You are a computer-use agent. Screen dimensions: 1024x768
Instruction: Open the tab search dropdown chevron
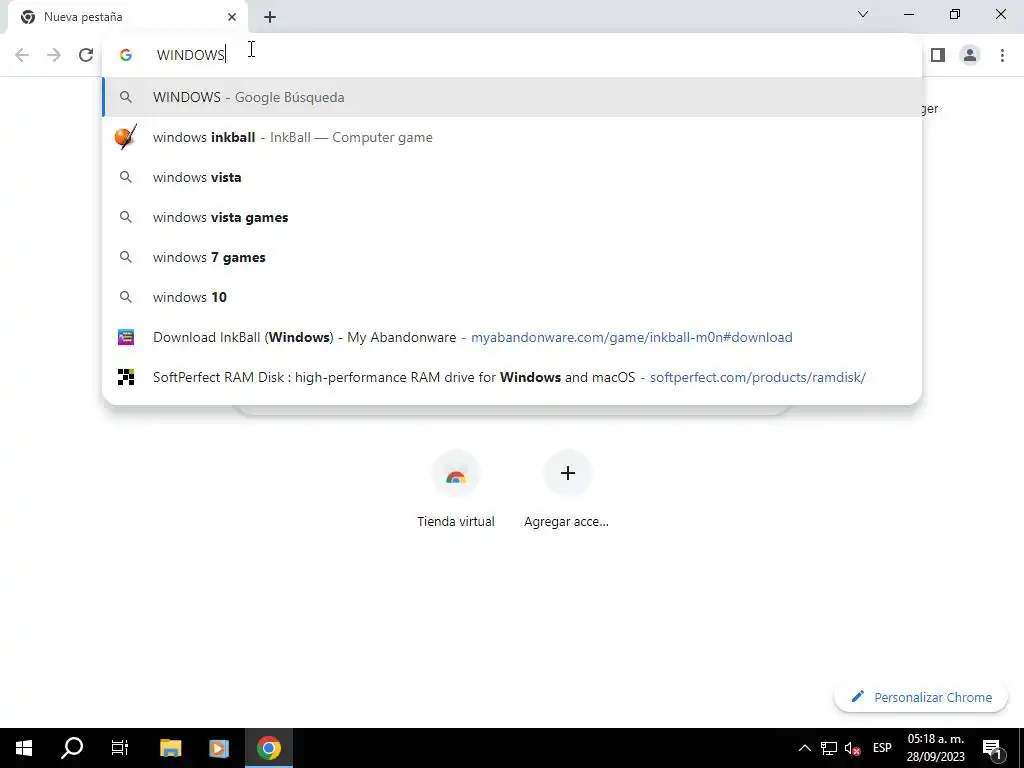[863, 14]
